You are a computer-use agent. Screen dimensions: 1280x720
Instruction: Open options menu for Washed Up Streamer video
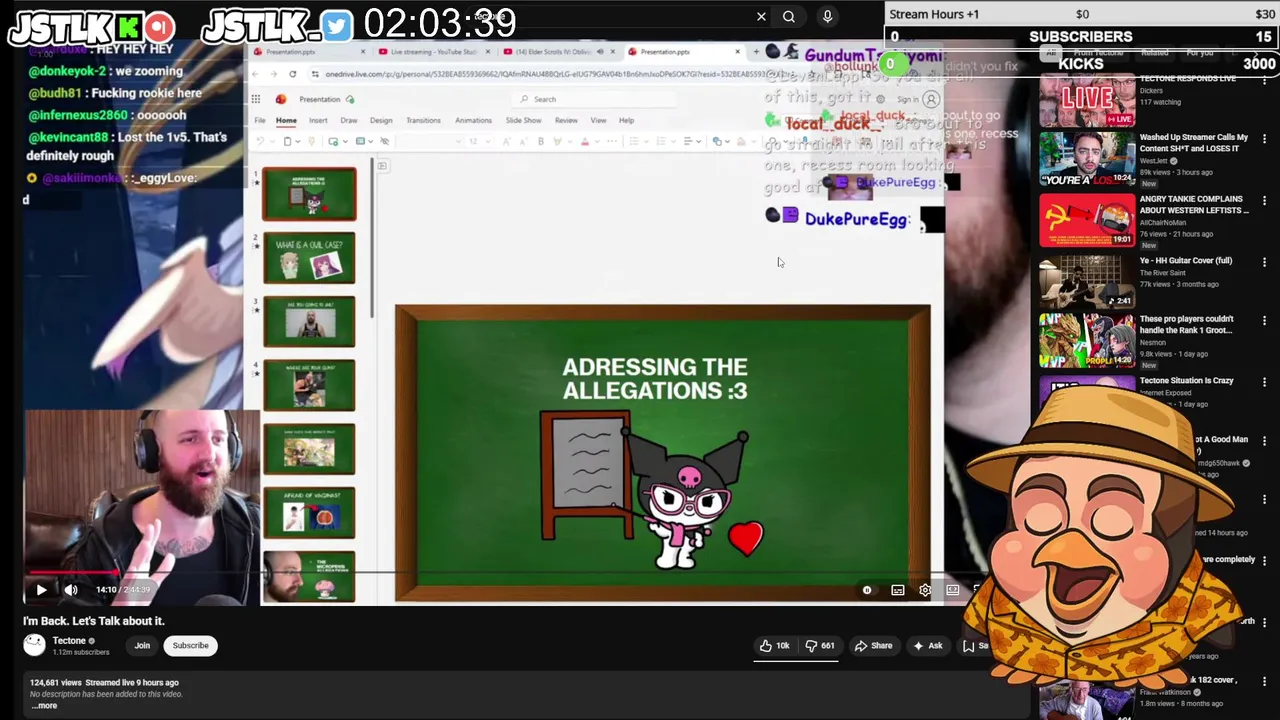pyautogui.click(x=1264, y=141)
